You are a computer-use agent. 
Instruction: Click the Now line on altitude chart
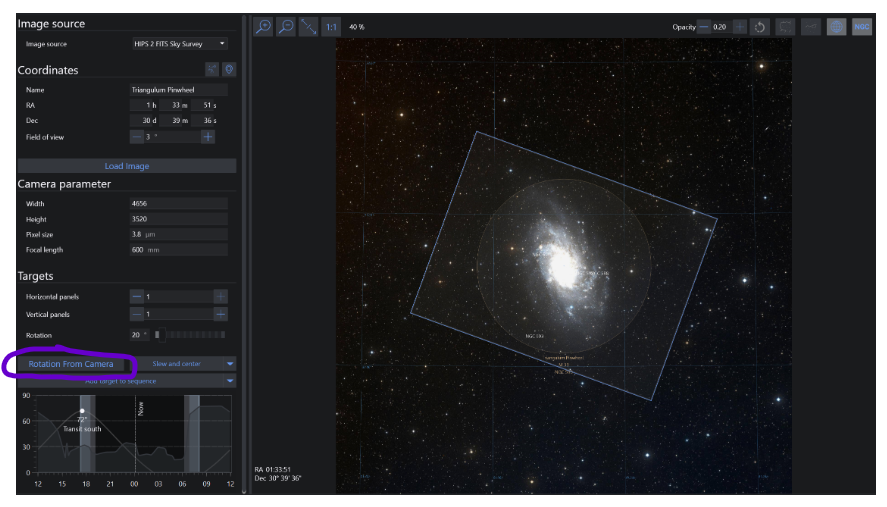pos(136,435)
